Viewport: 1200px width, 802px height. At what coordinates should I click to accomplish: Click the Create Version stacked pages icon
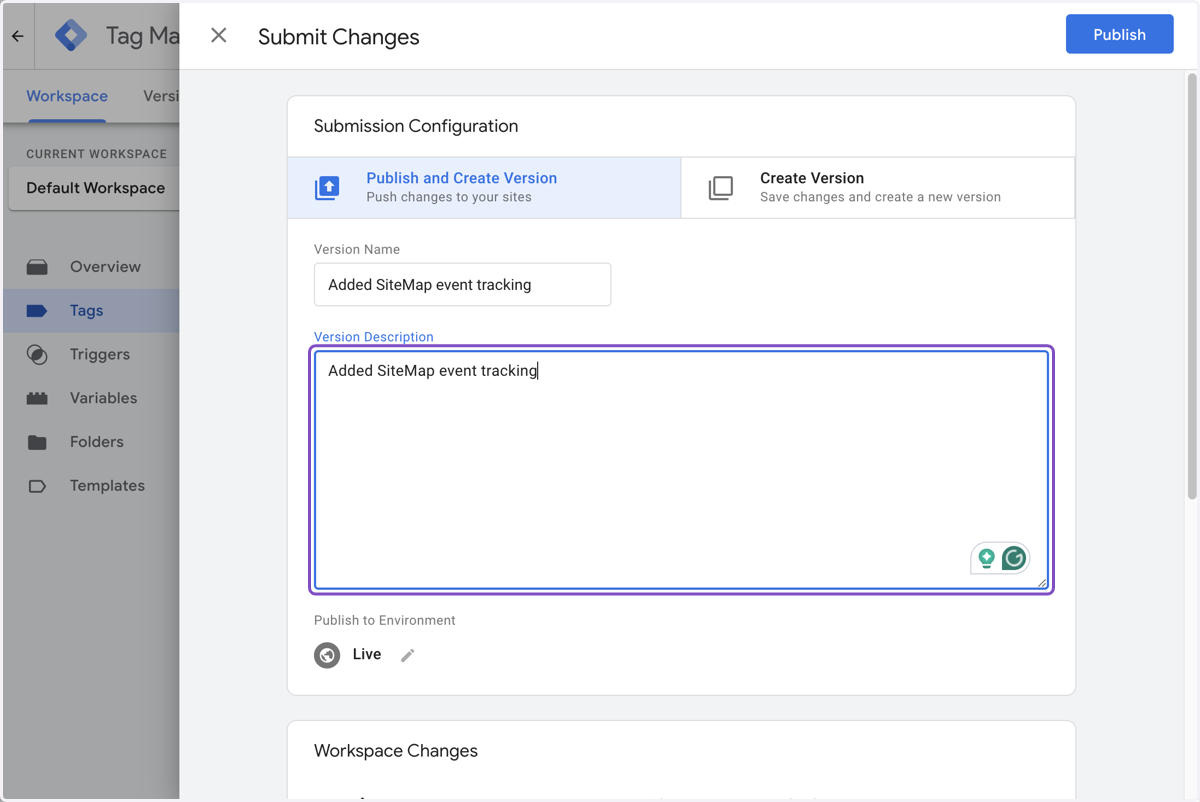pyautogui.click(x=721, y=187)
